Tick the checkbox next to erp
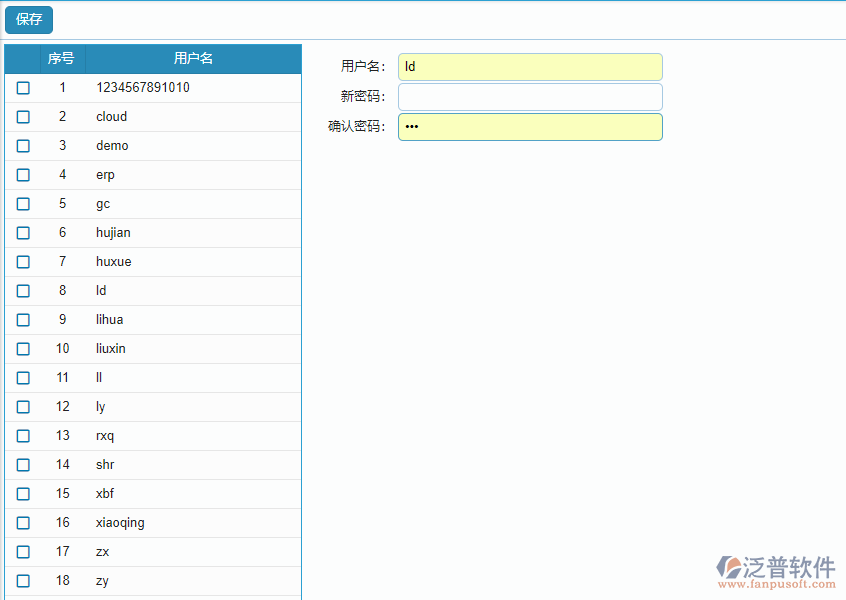The image size is (846, 600). tap(23, 174)
